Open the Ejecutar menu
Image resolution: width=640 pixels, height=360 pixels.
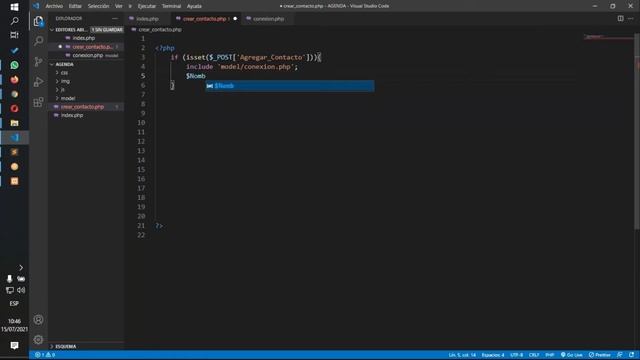[147, 6]
